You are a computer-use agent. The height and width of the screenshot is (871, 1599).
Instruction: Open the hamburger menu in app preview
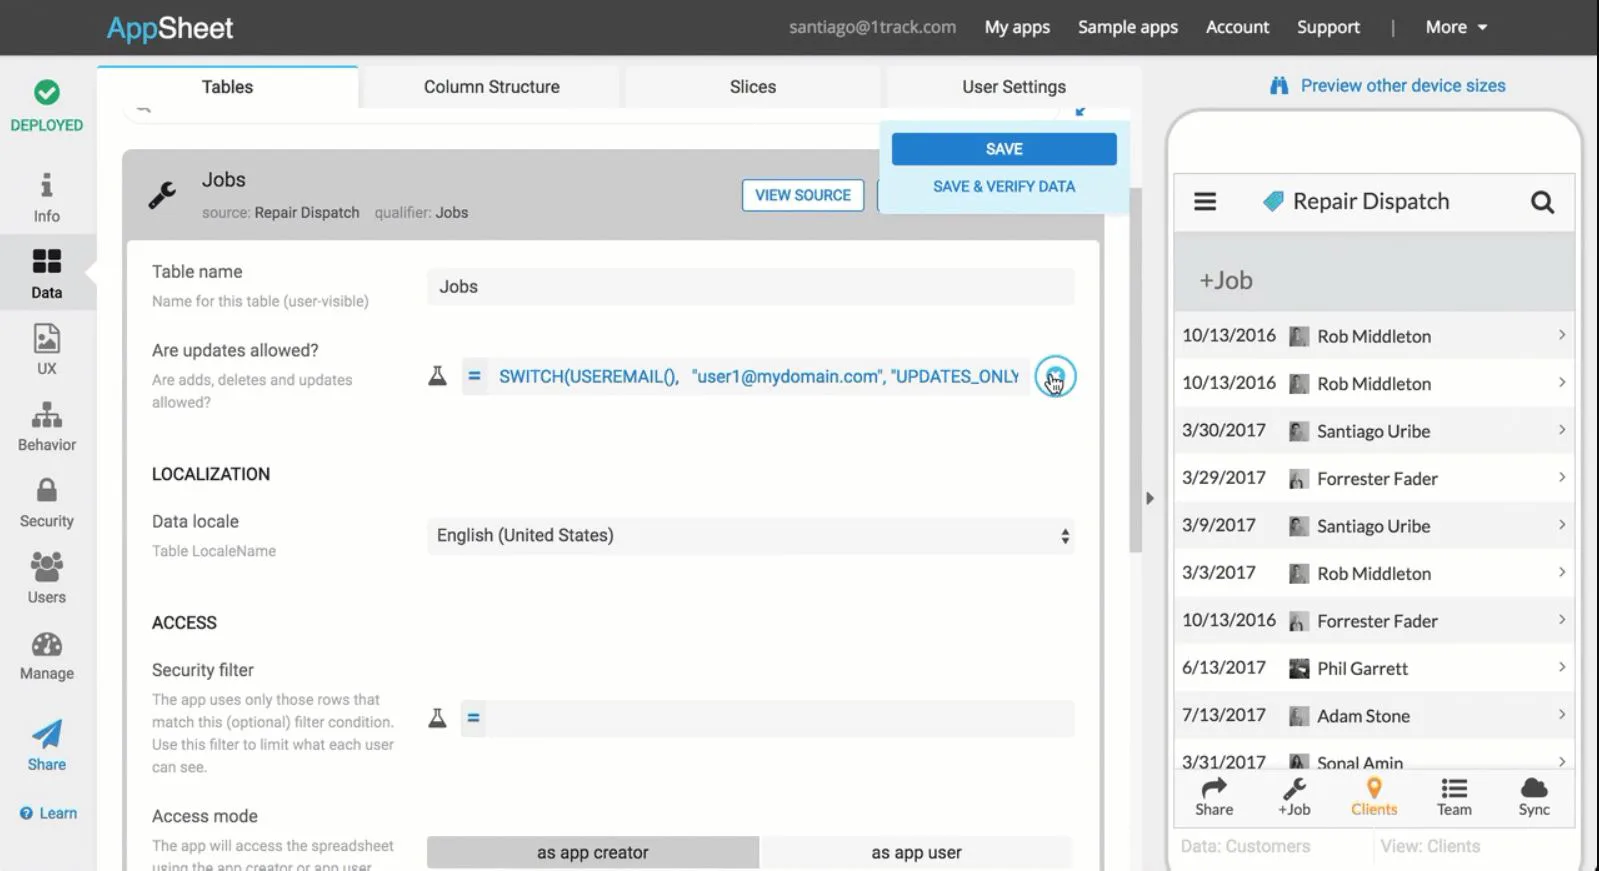click(1205, 202)
